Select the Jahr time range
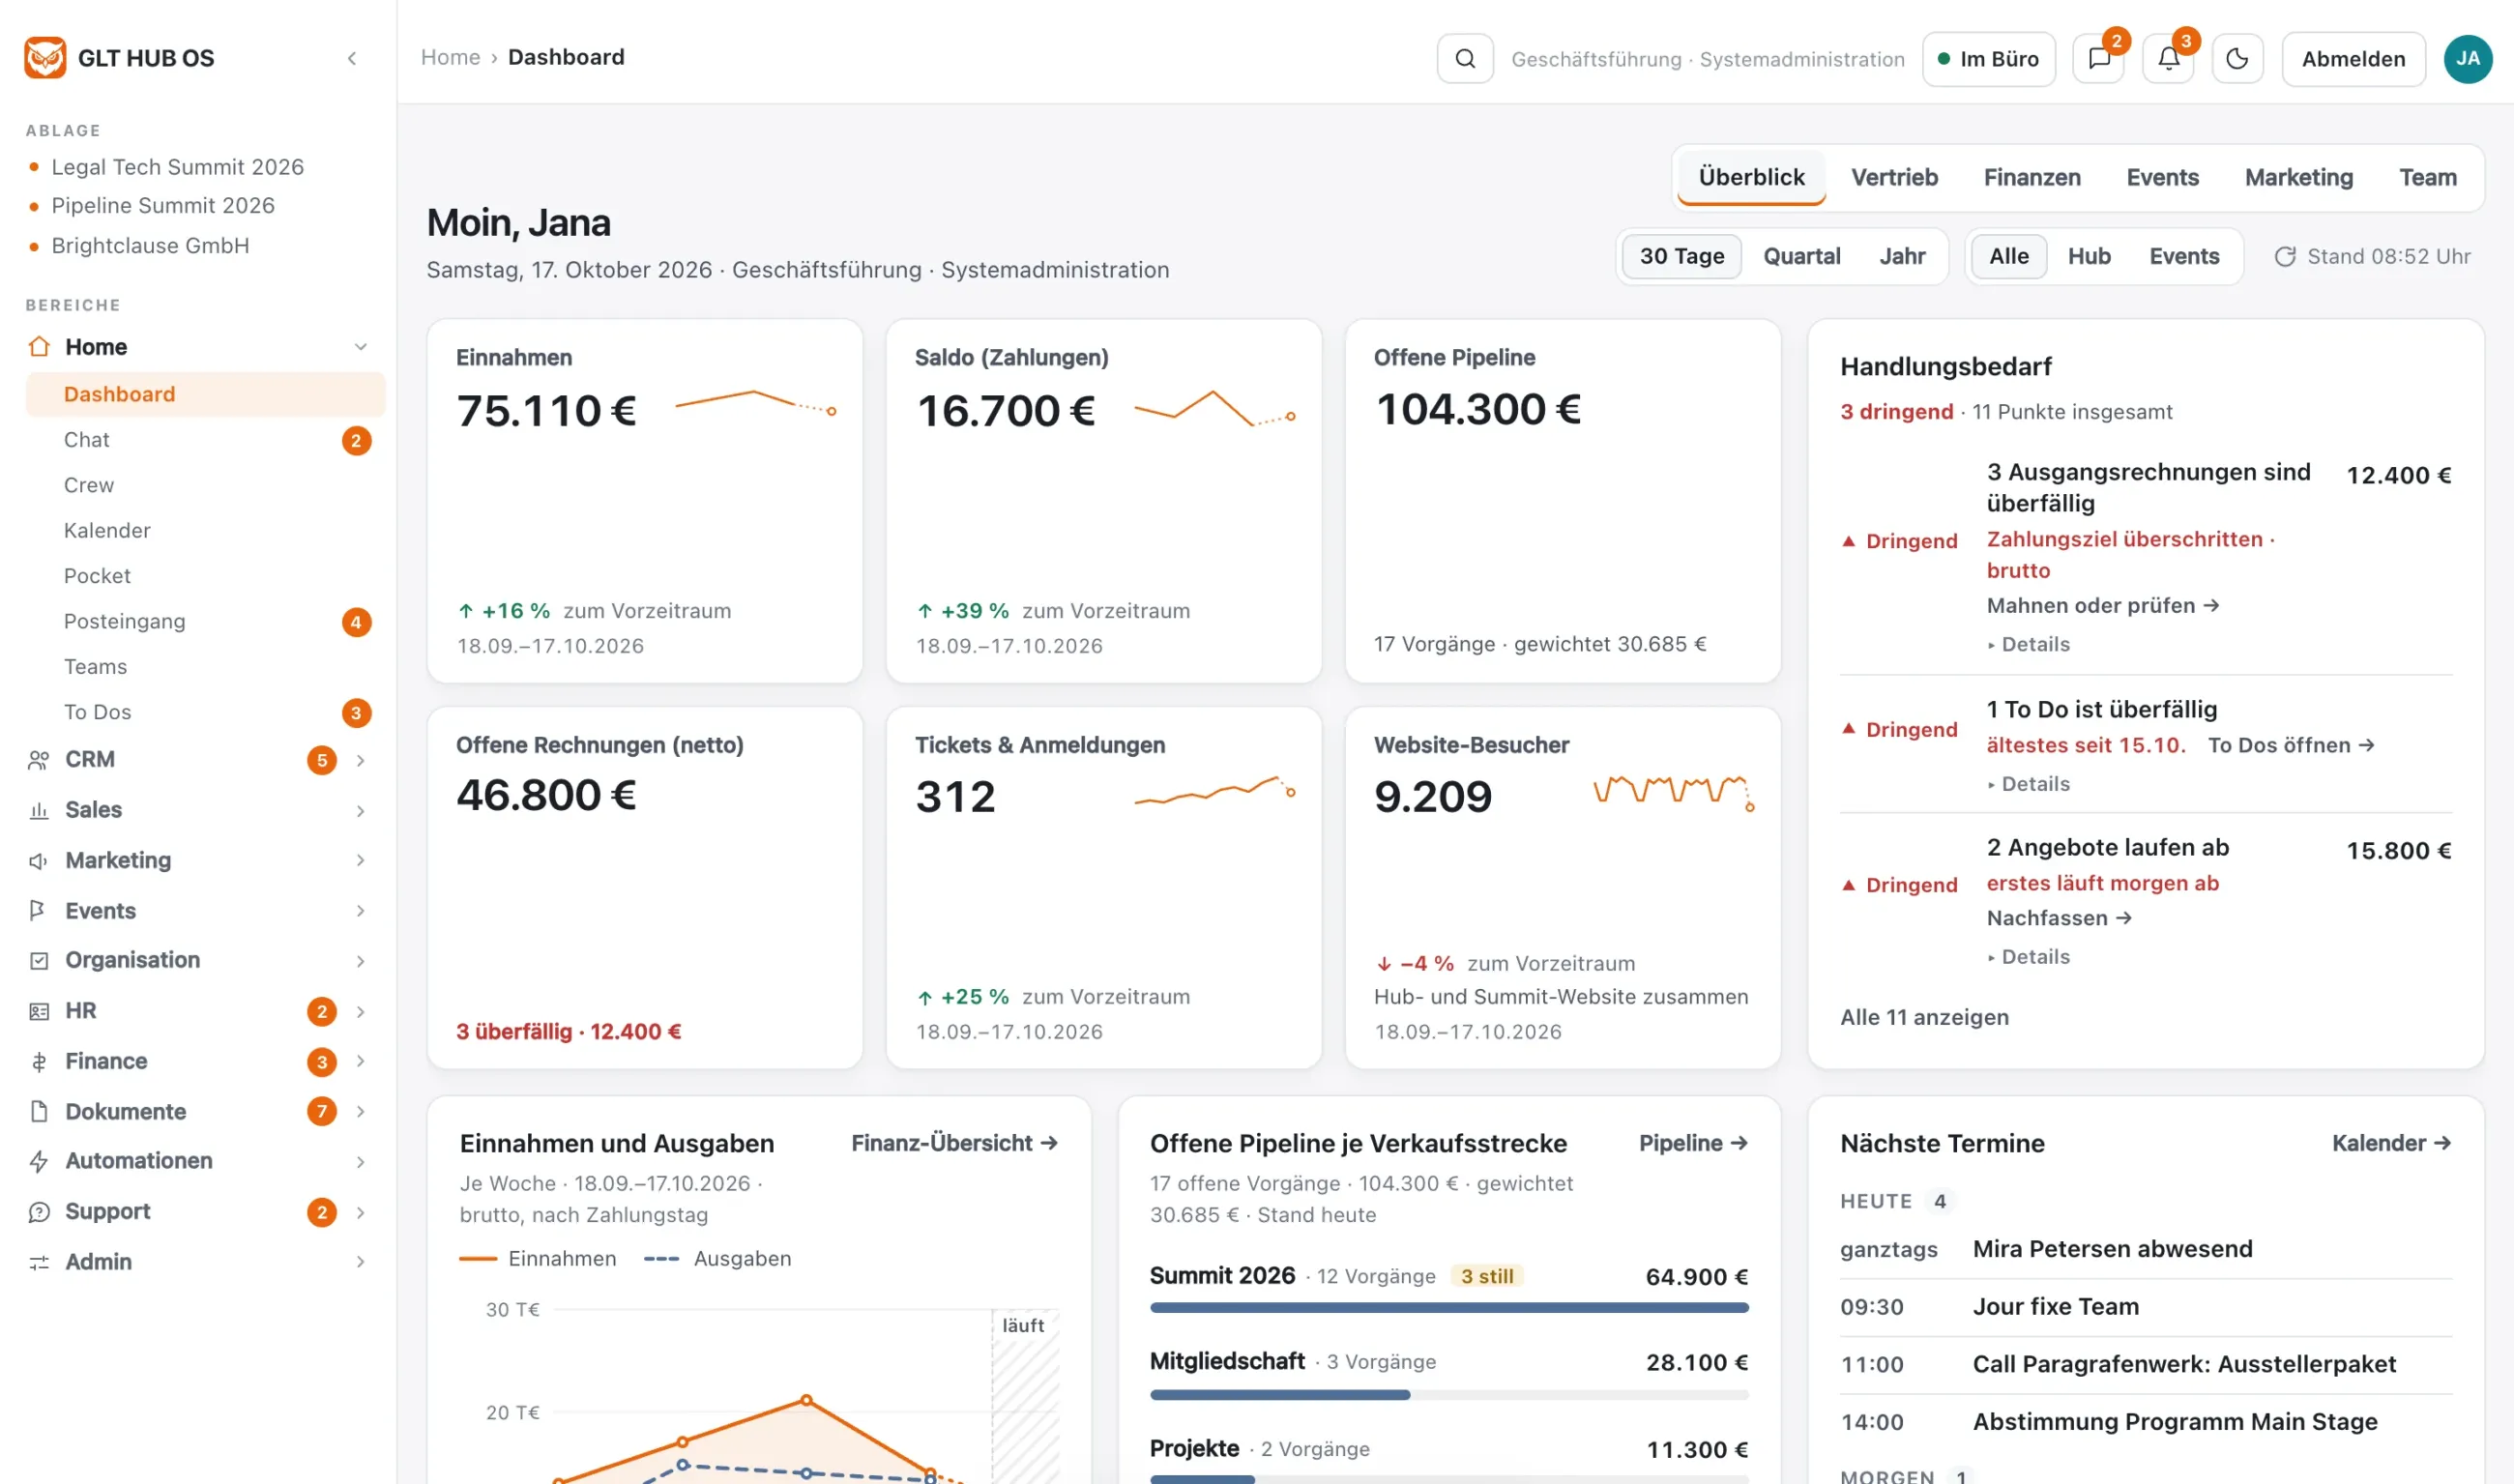This screenshot has width=2514, height=1484. coord(1902,256)
